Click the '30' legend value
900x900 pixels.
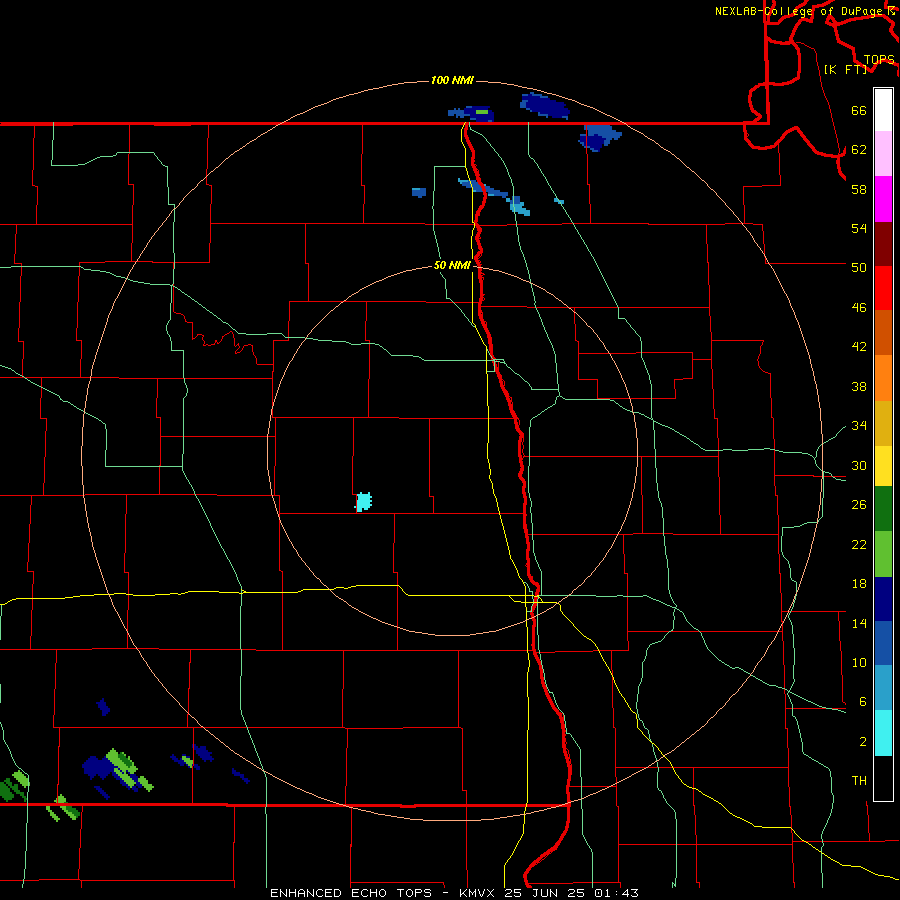(859, 465)
